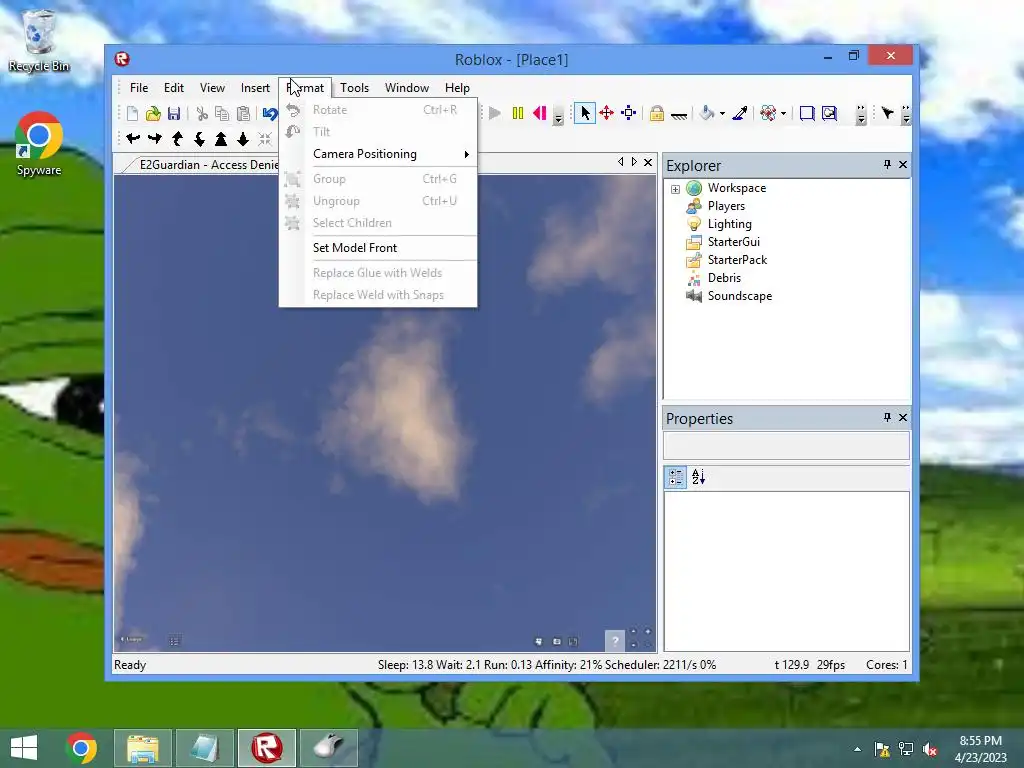Toggle categorized view in Properties
The image size is (1024, 768).
[x=675, y=477]
